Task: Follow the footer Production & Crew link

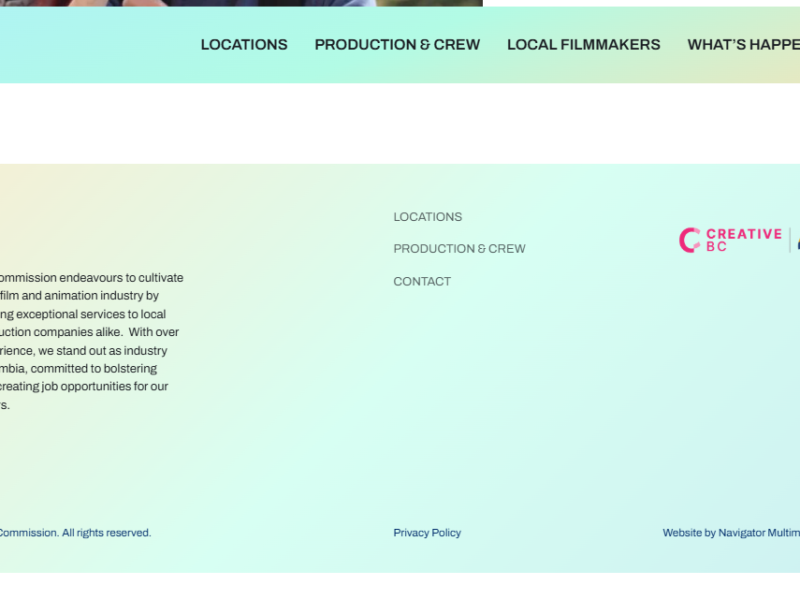Action: tap(459, 249)
